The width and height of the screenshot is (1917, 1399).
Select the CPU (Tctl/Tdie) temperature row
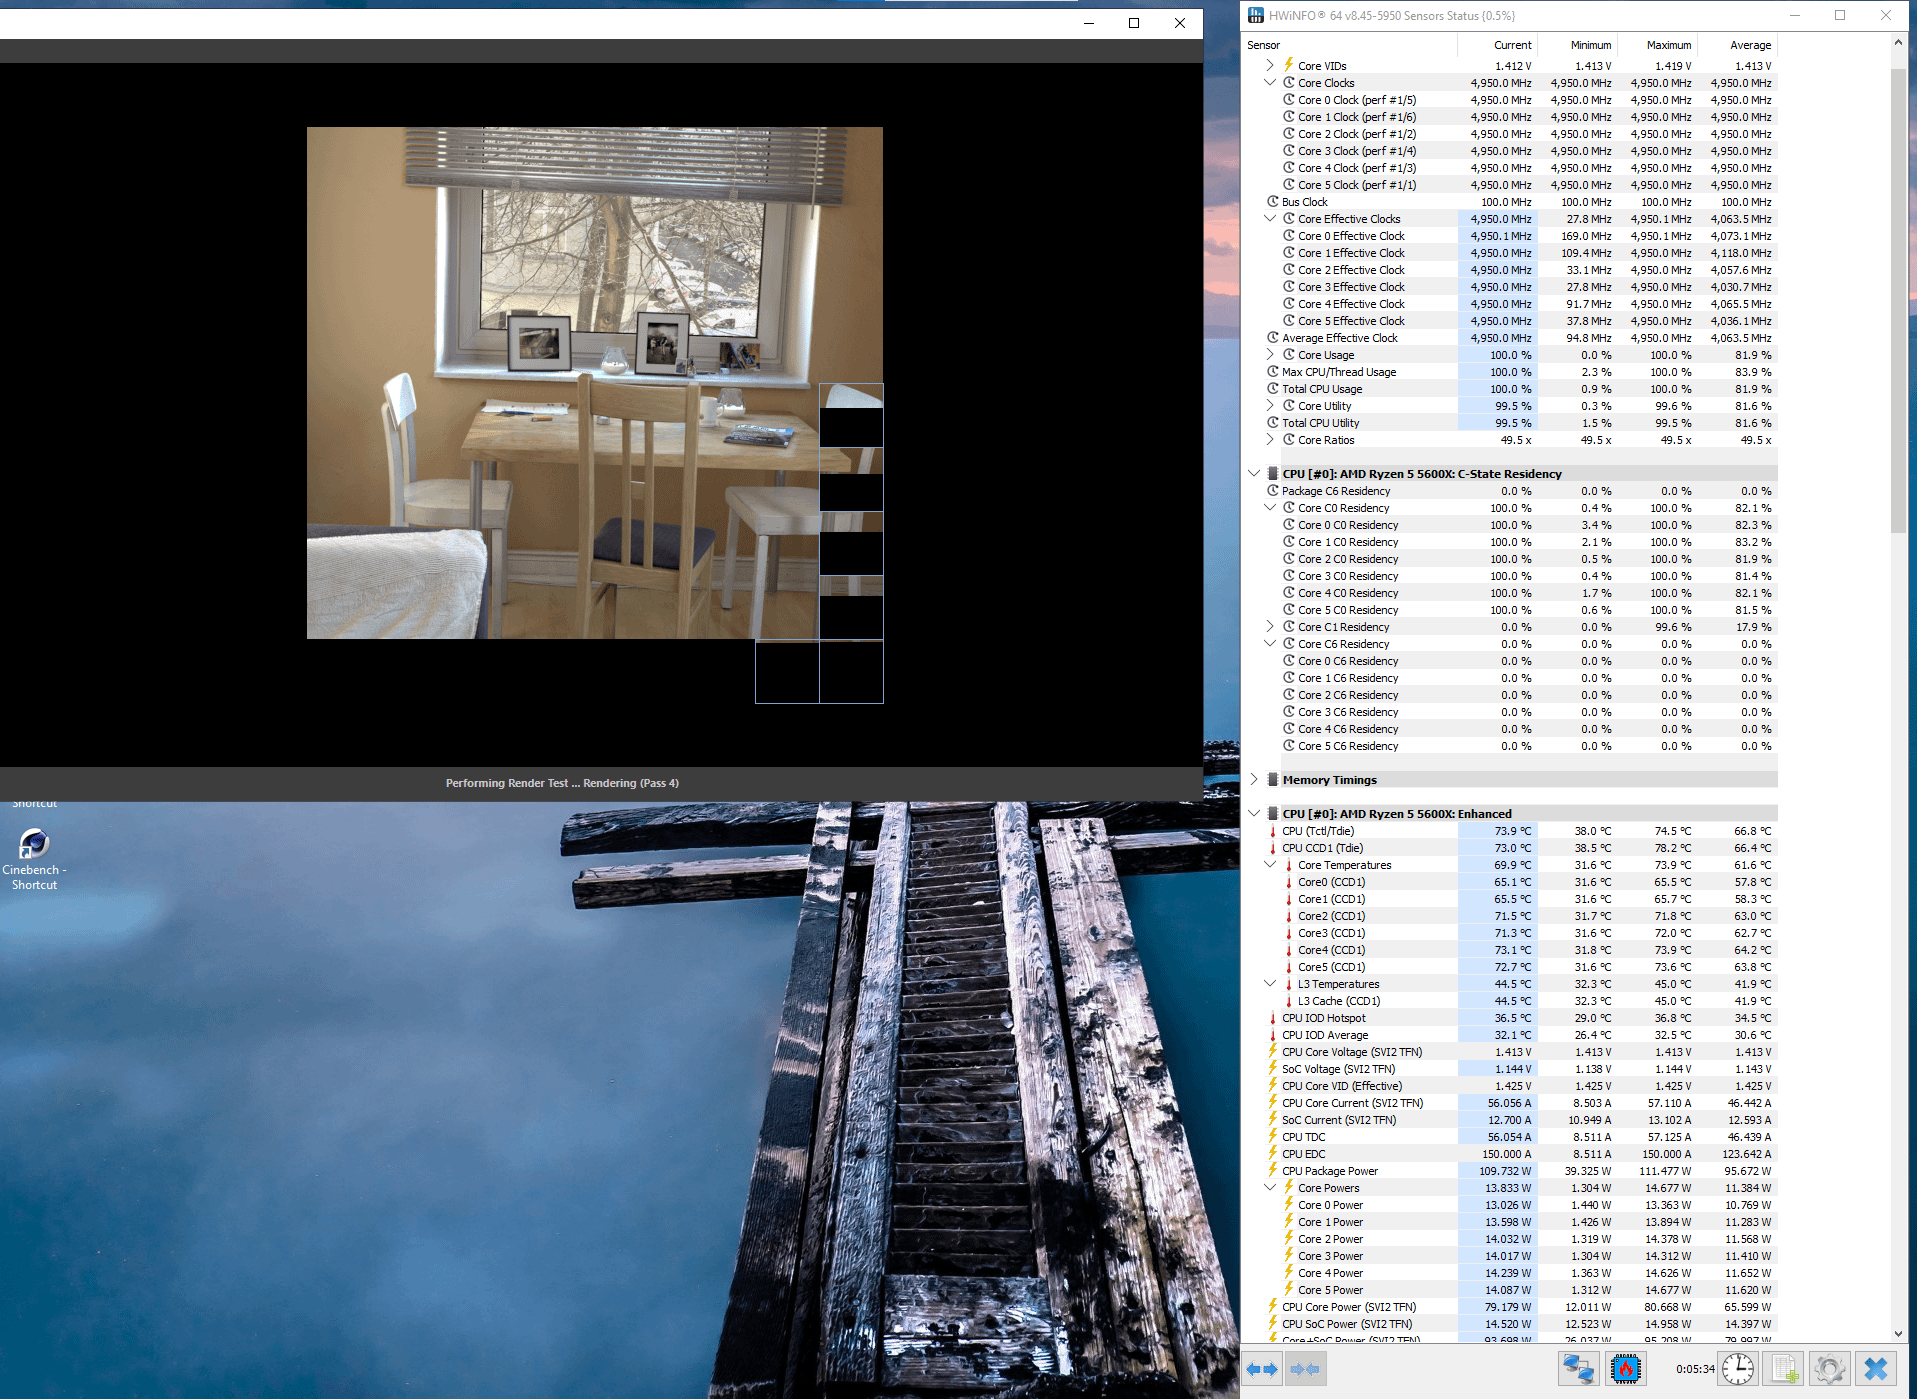click(x=1318, y=831)
